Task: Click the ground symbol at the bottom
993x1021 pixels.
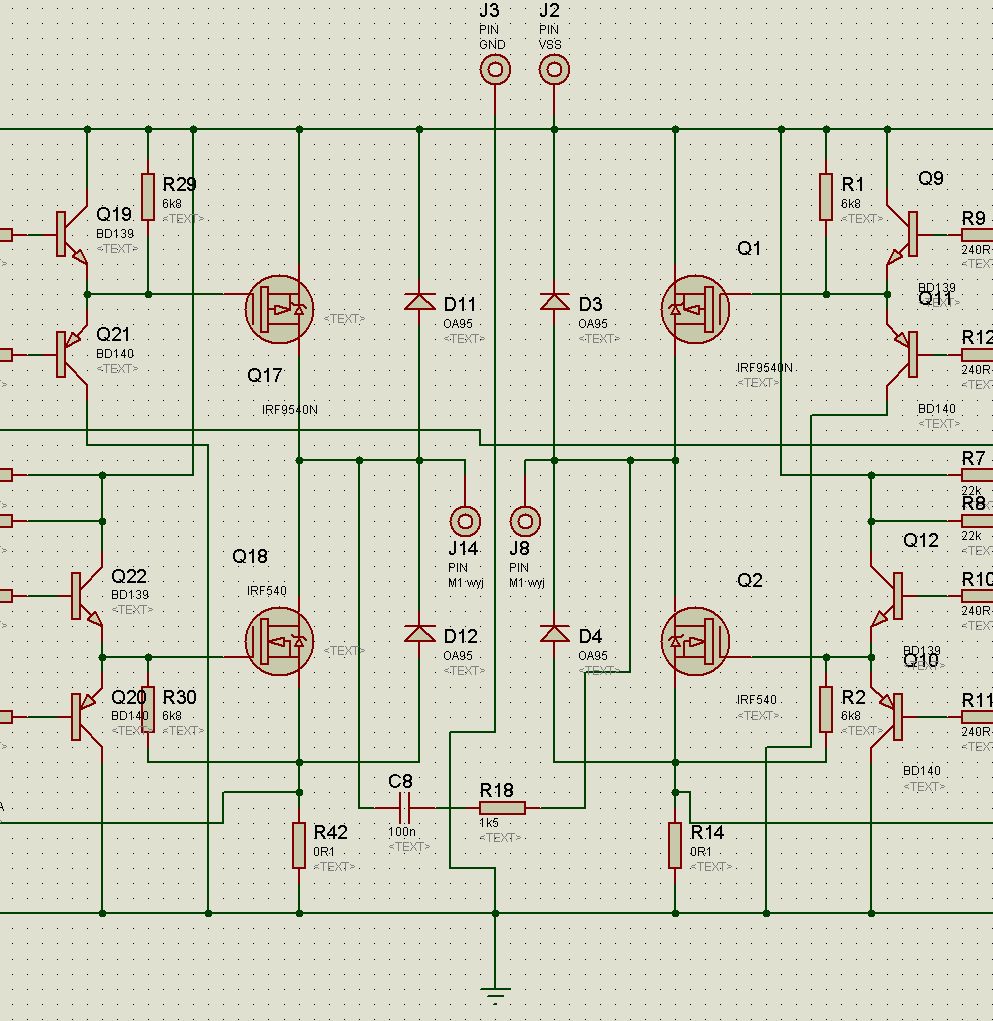Action: tap(495, 995)
